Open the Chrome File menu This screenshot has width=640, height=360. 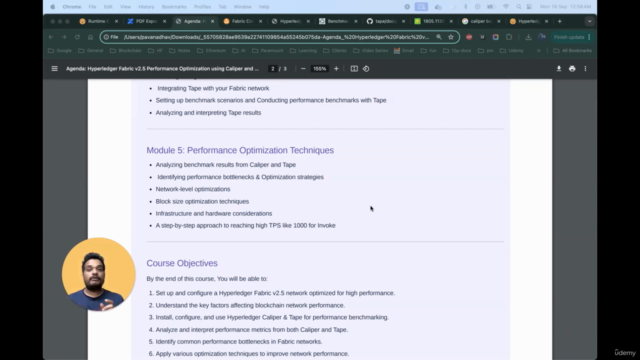(x=92, y=7)
